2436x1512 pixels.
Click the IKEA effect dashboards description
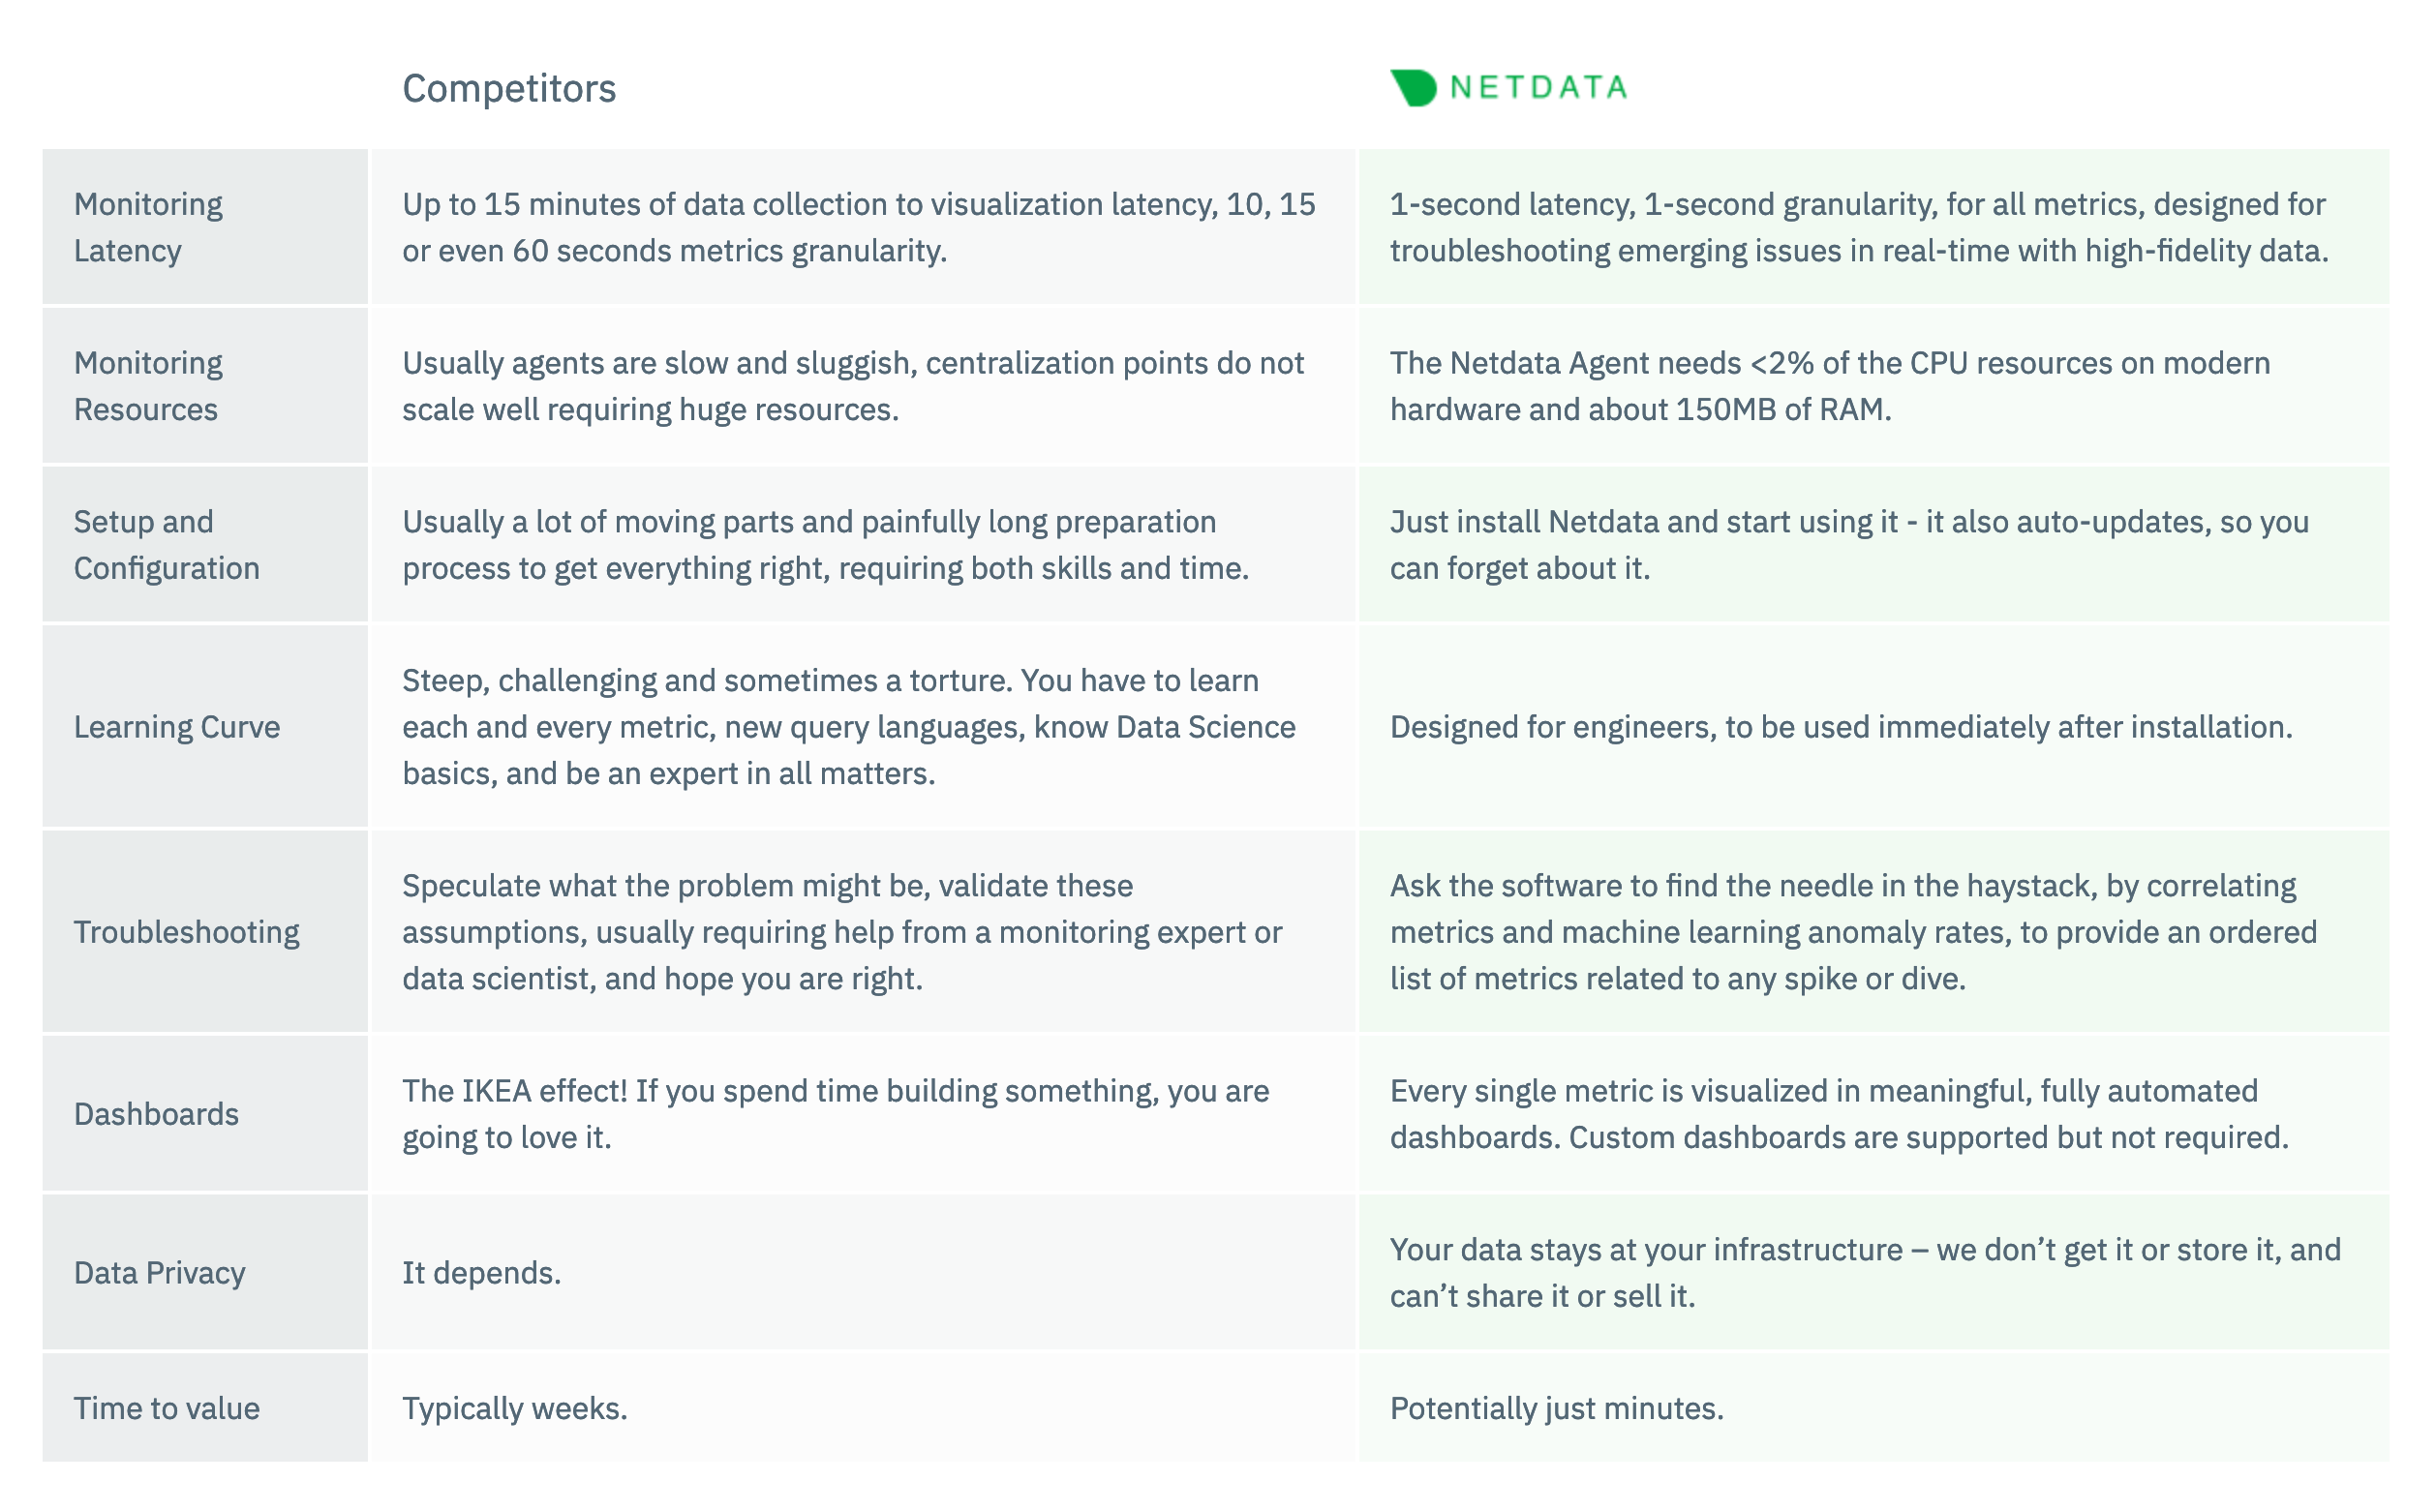coord(835,1114)
